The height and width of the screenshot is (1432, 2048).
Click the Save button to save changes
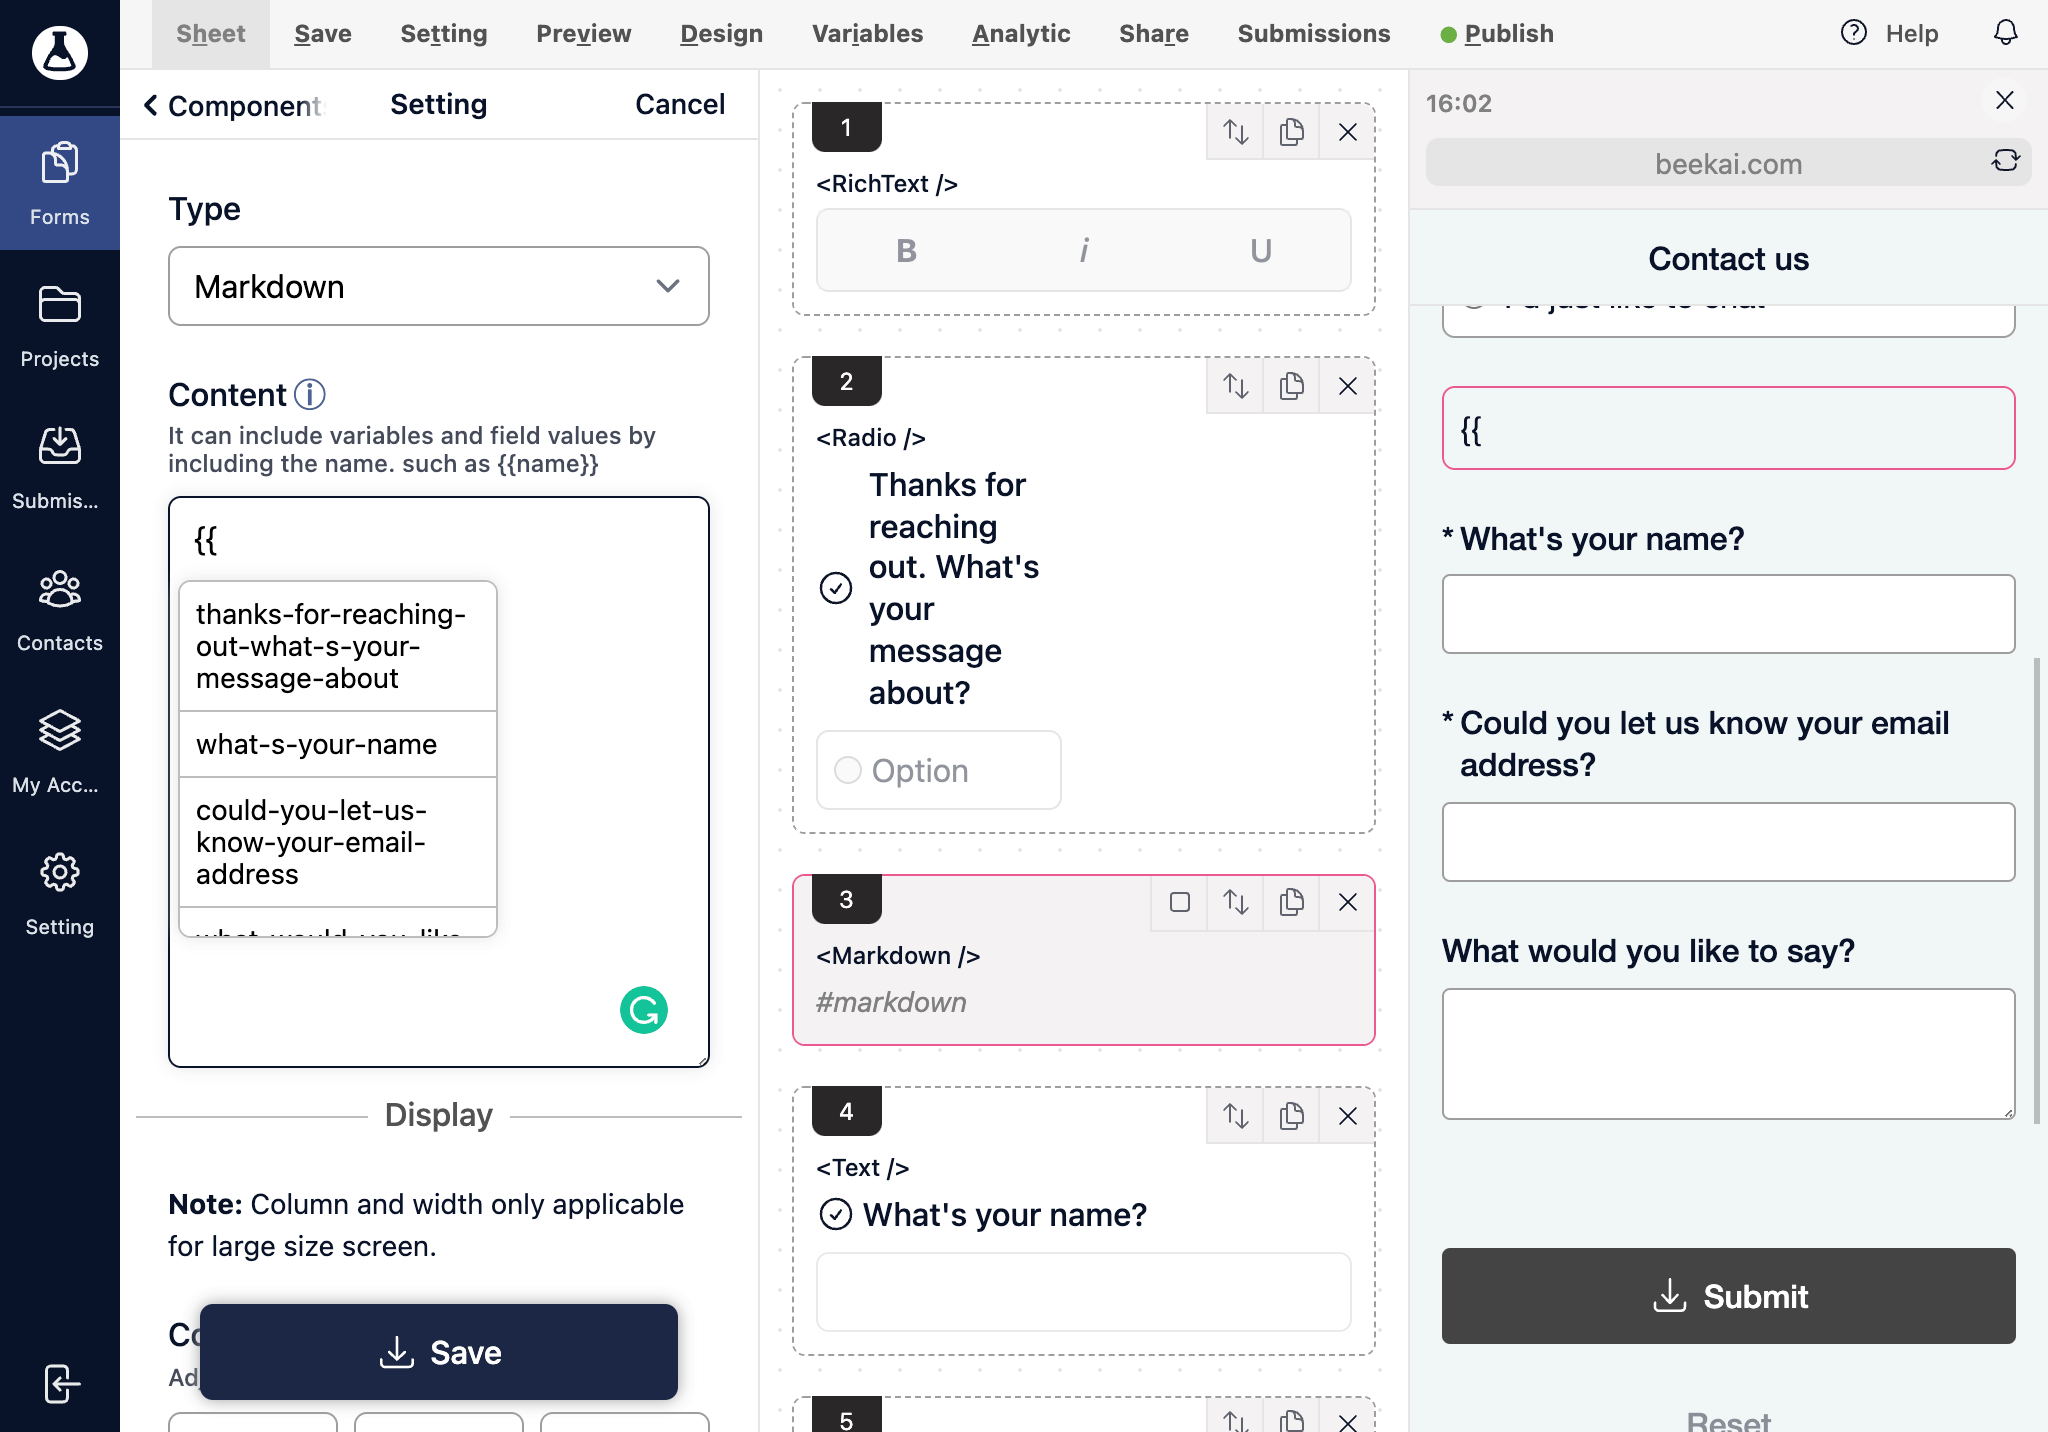[439, 1351]
